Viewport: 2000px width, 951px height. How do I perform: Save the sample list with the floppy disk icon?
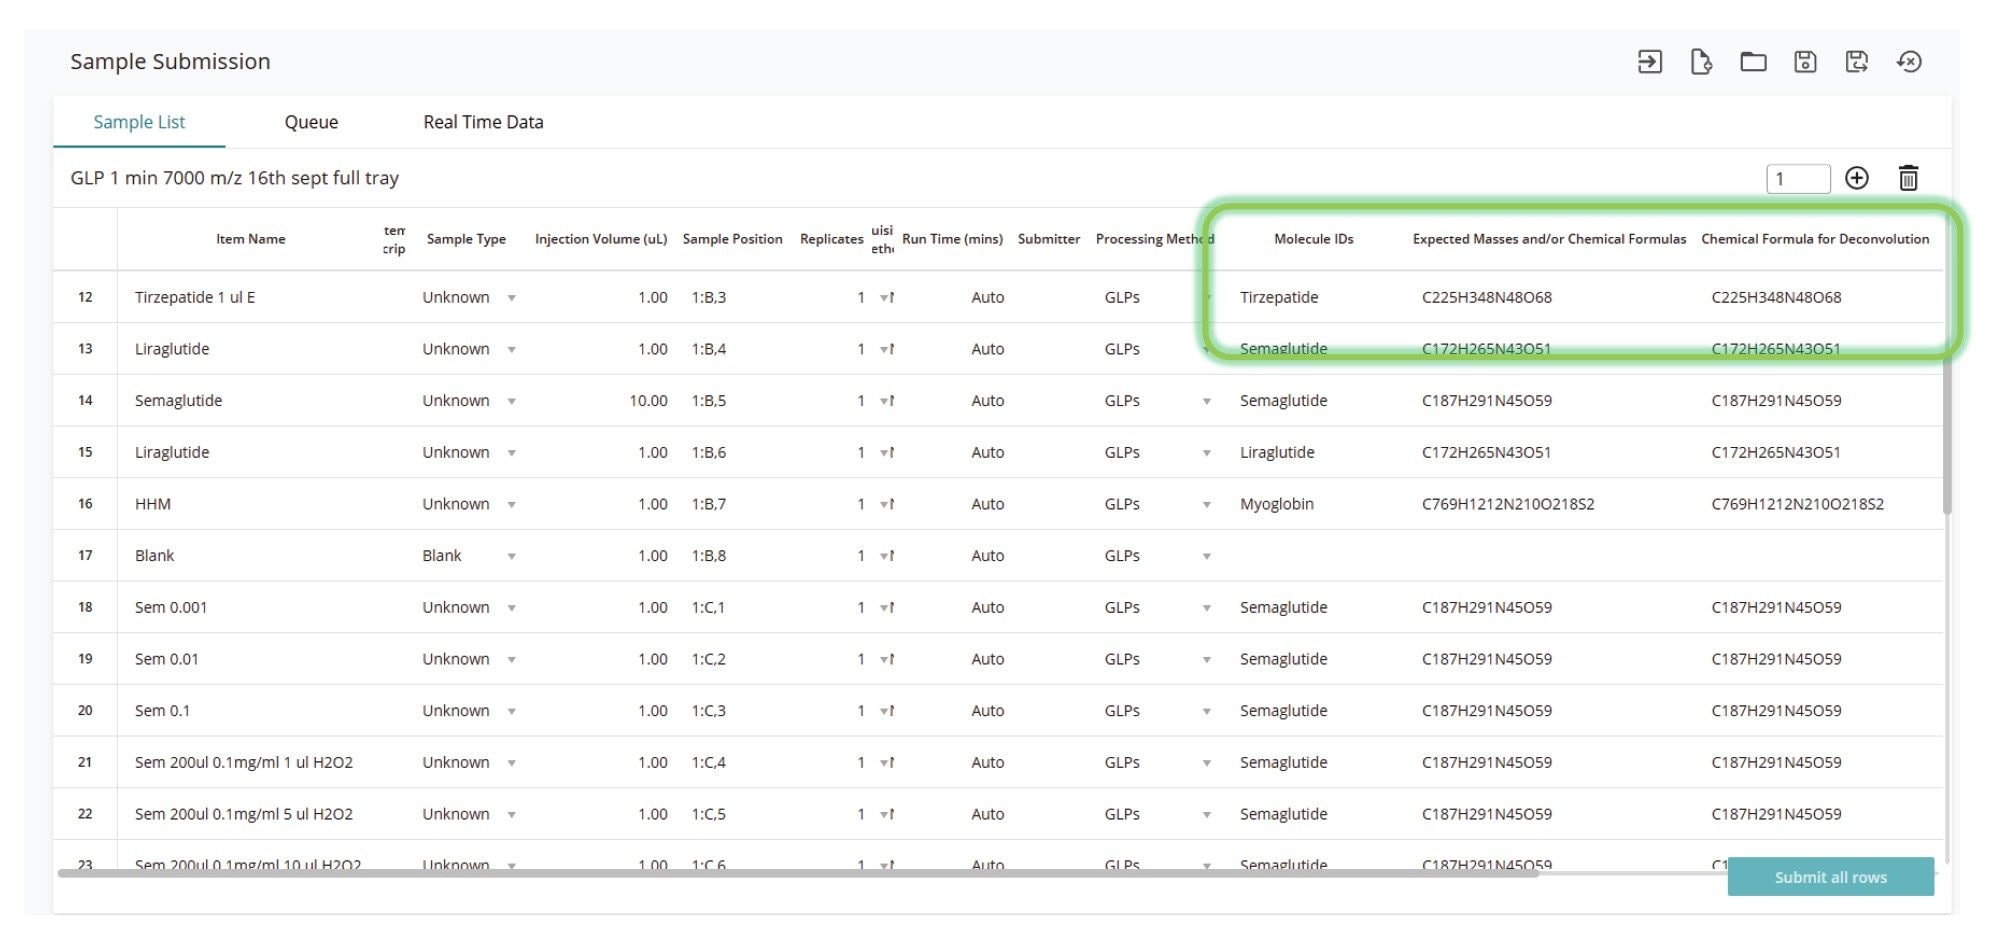(x=1805, y=61)
